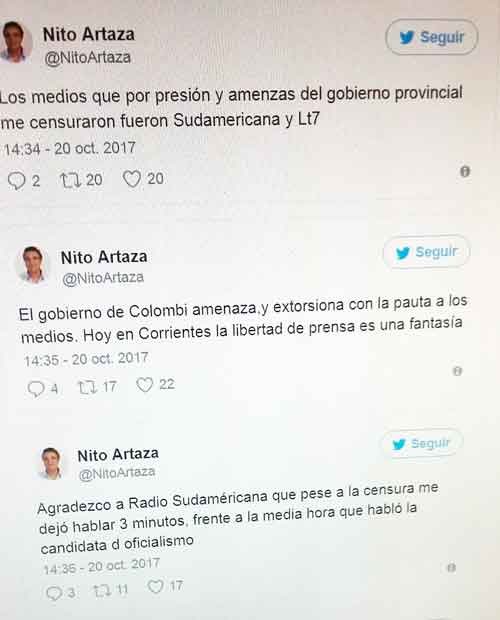The image size is (500, 620).
Task: Retweet the tweet with 11 retweets
Action: pyautogui.click(x=102, y=590)
